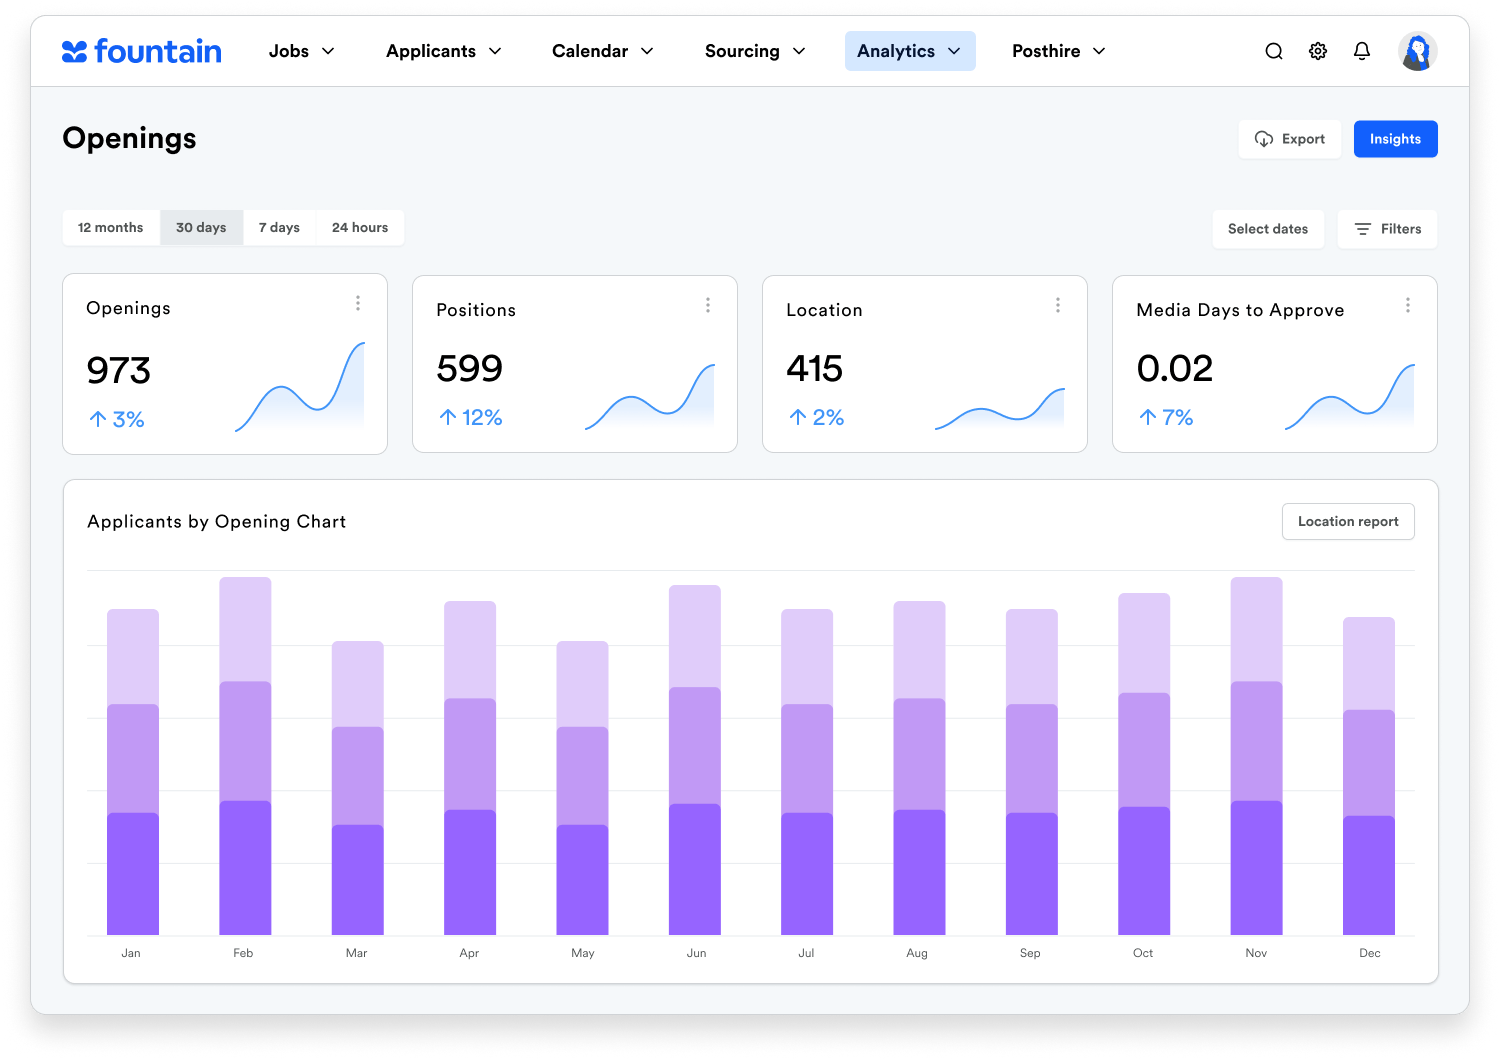
Task: Switch time range to 7 days
Action: (279, 228)
